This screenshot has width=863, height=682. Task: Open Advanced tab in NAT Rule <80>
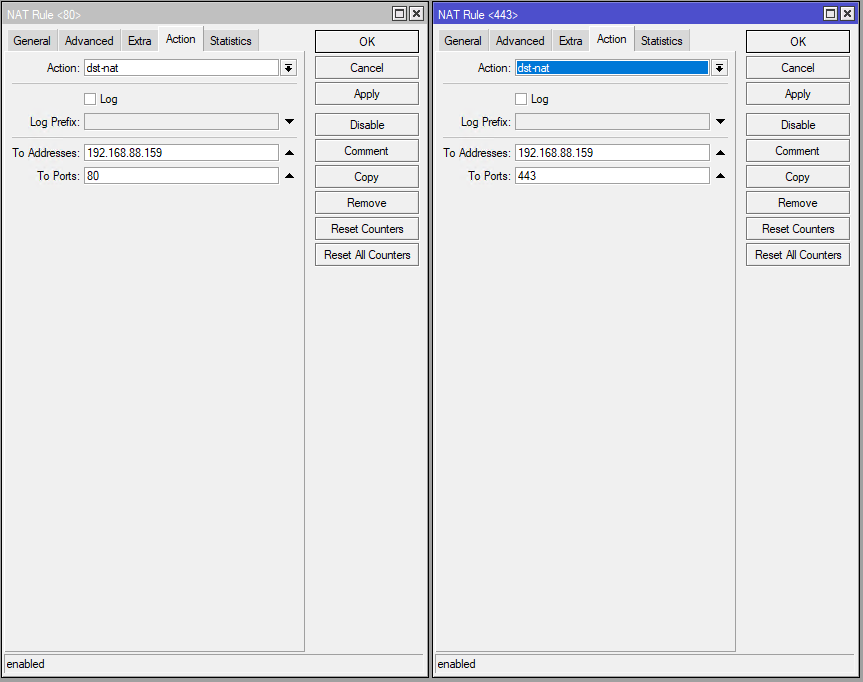point(89,41)
